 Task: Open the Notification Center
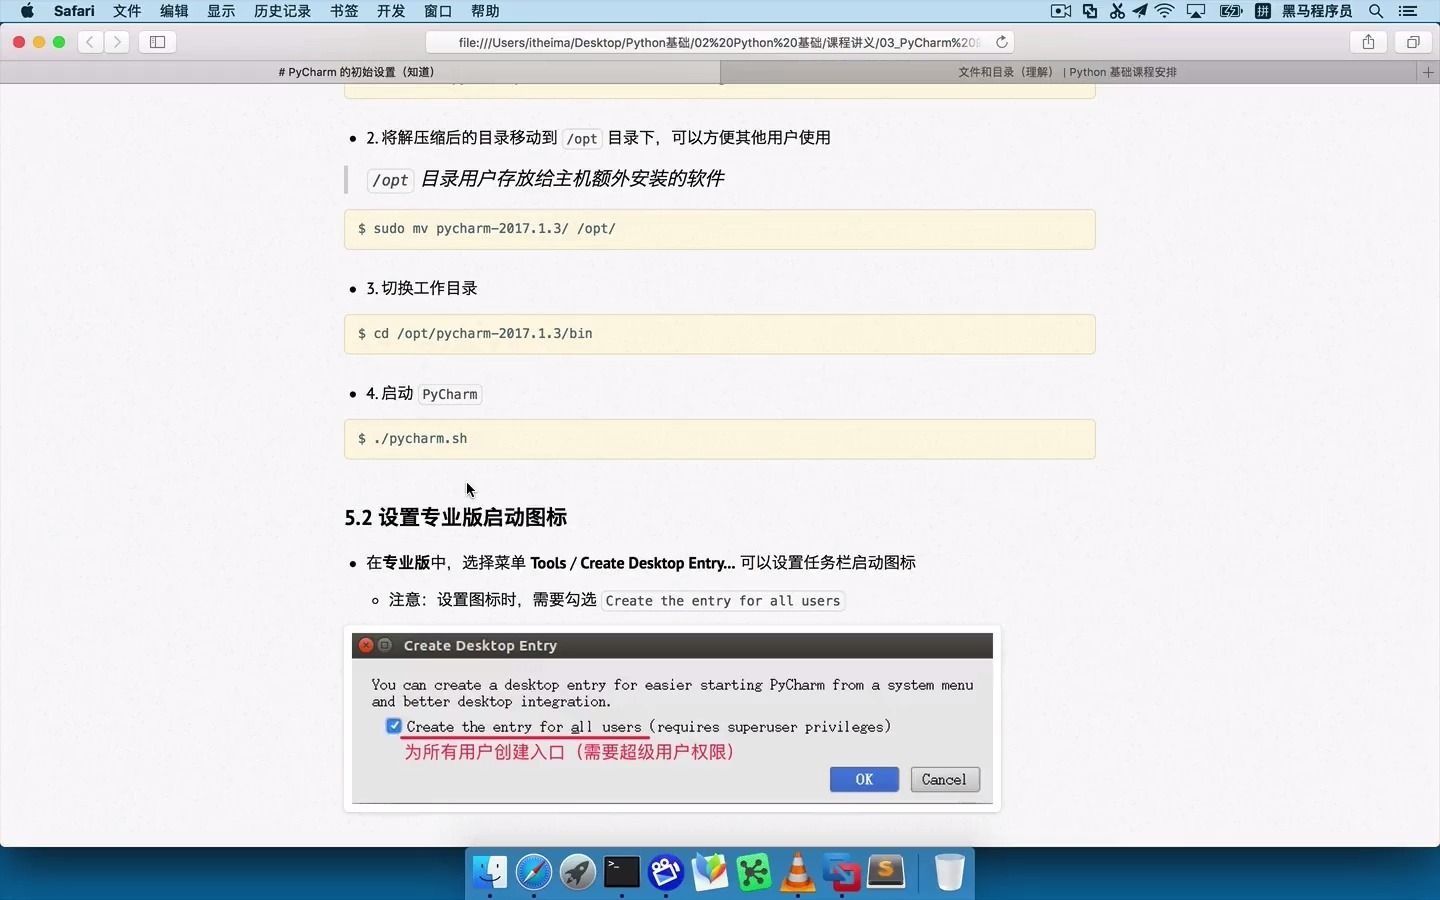[1408, 11]
